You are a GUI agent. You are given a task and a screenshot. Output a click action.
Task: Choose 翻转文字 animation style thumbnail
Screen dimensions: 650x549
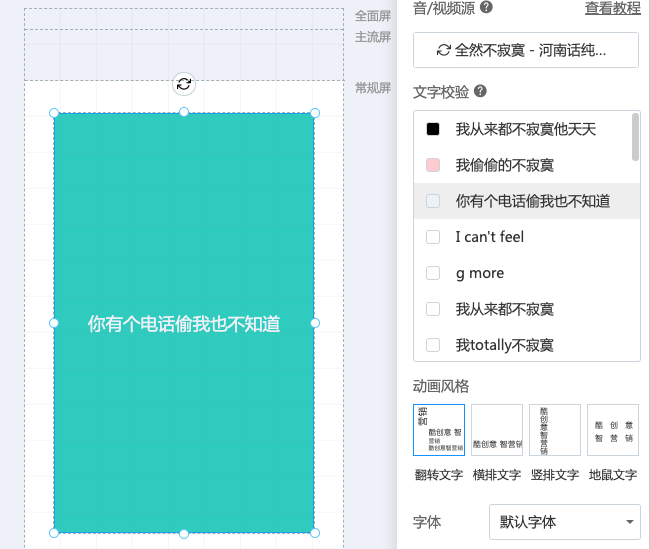click(439, 430)
